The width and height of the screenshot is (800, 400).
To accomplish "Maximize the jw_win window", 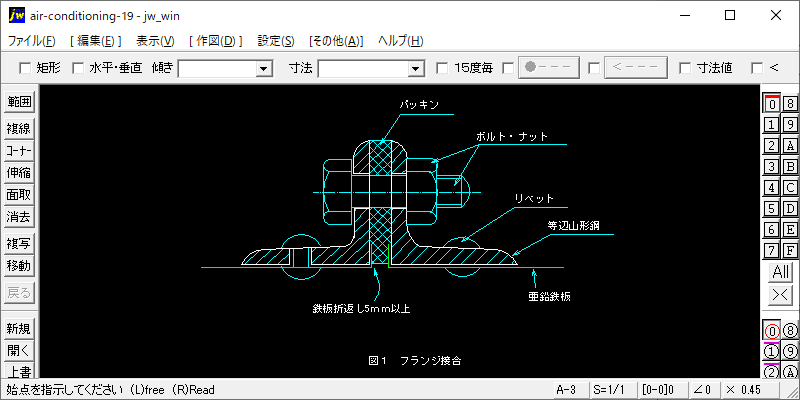I will point(730,16).
